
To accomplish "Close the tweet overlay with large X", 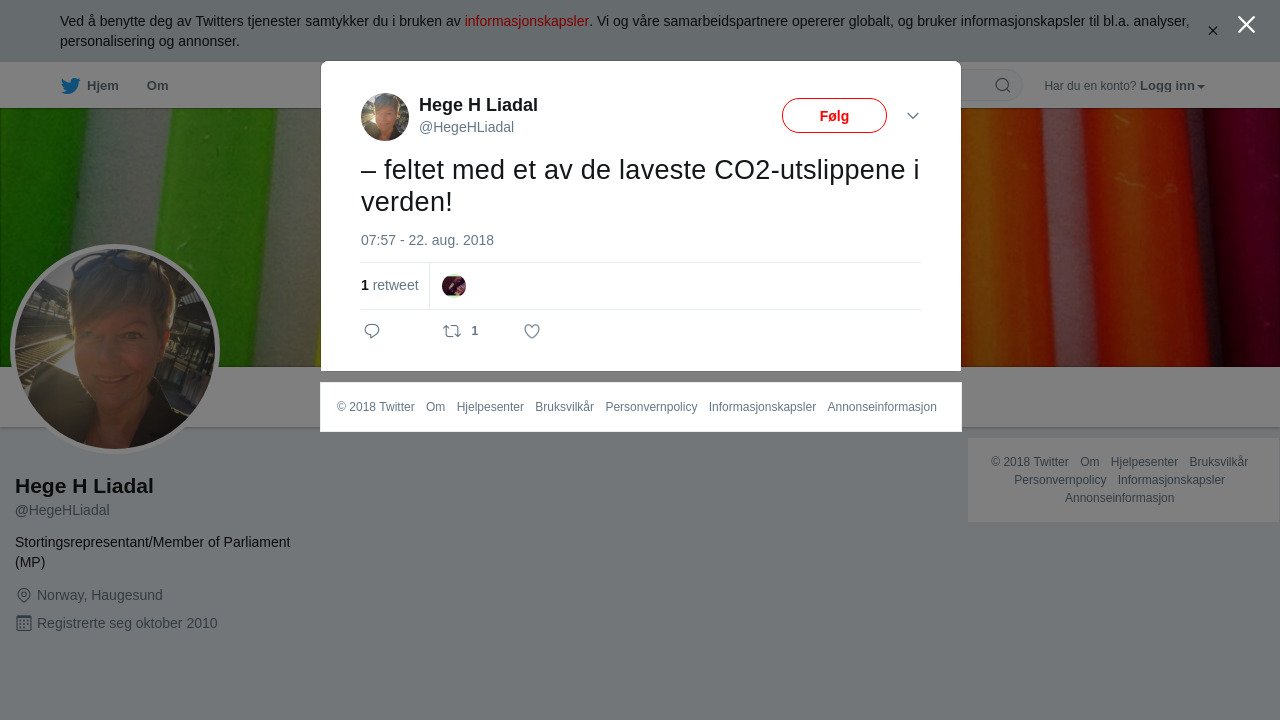I will [1246, 25].
